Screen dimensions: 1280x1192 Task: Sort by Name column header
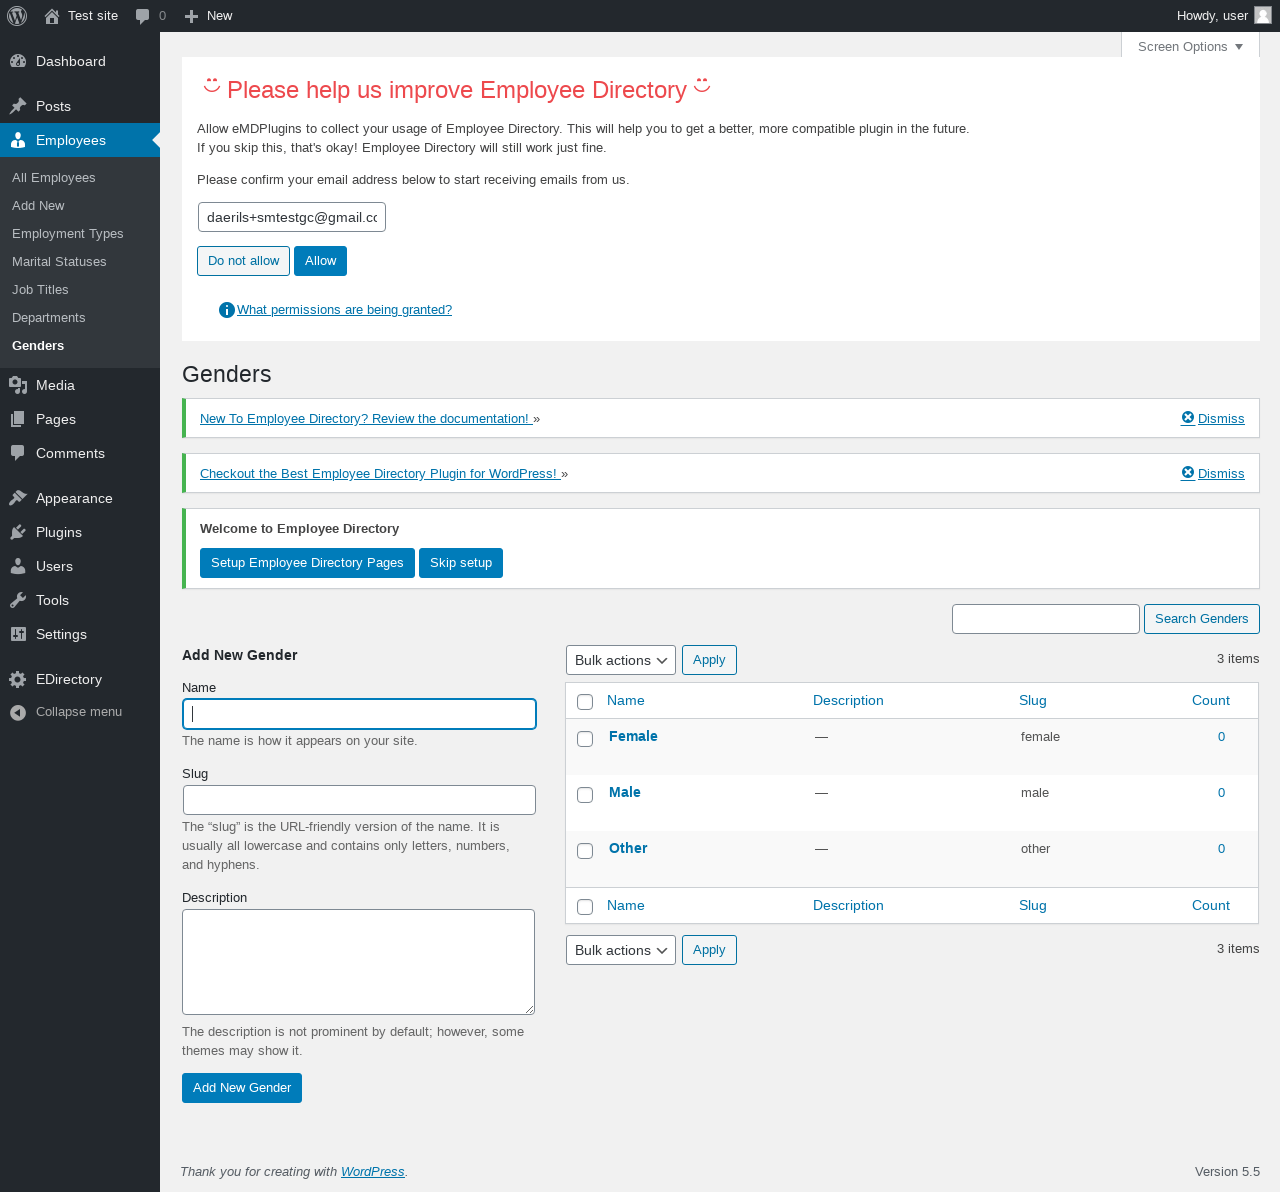coord(626,701)
